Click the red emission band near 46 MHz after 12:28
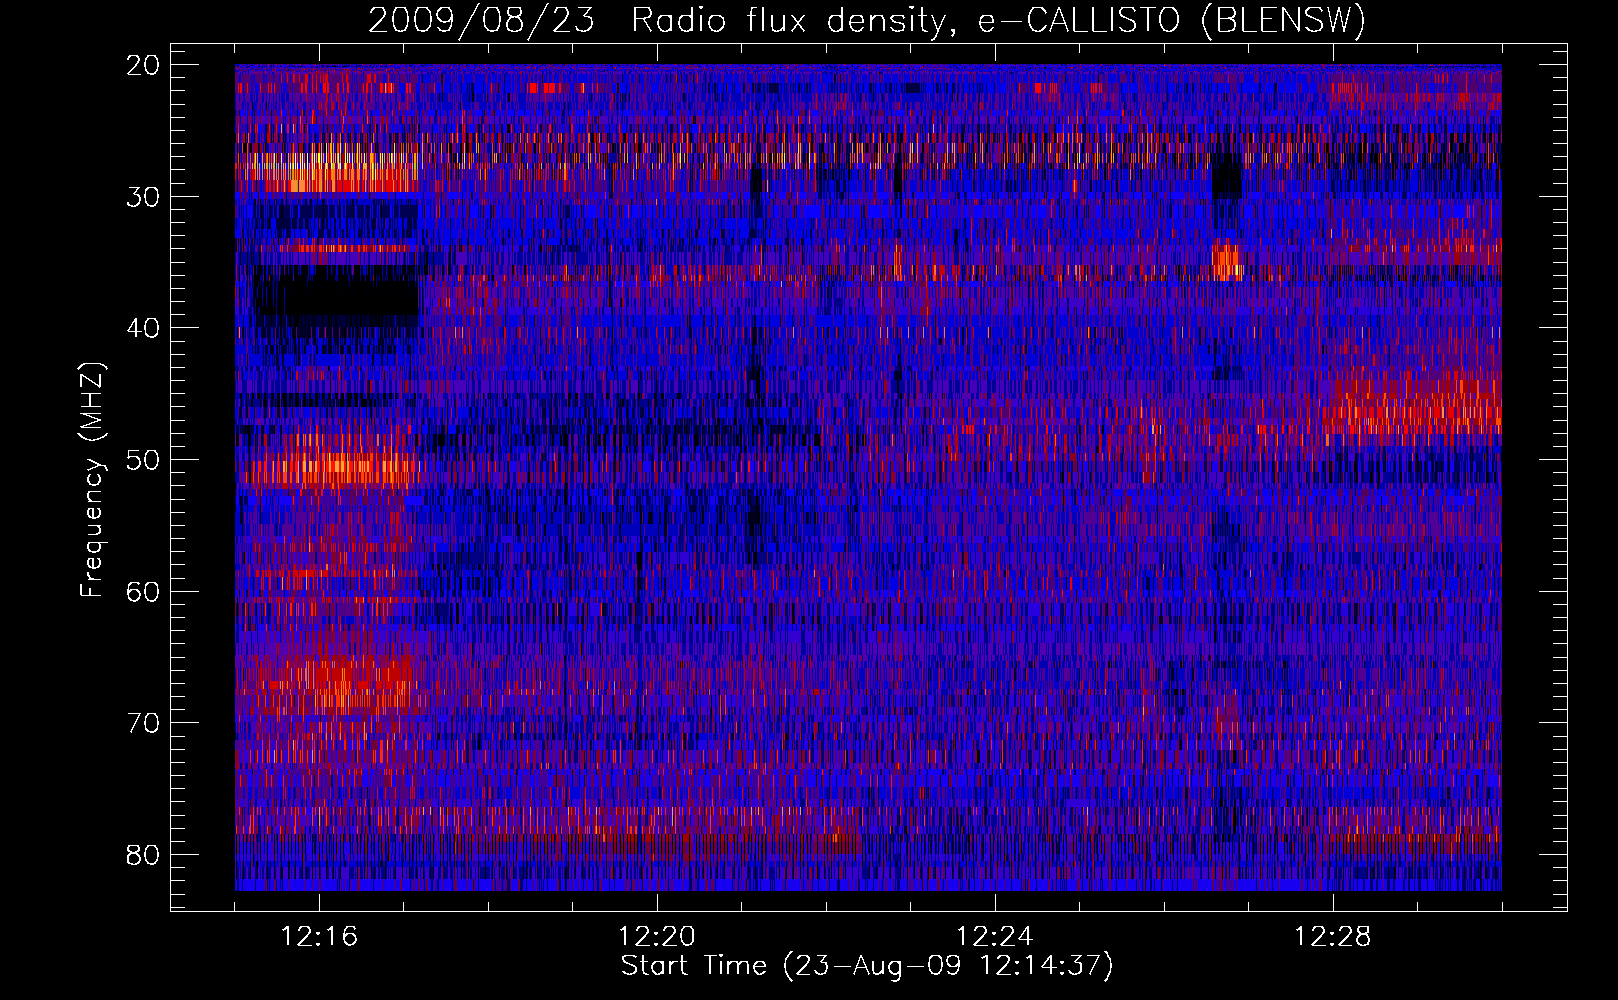Viewport: 1618px width, 1000px height. pyautogui.click(x=1415, y=408)
